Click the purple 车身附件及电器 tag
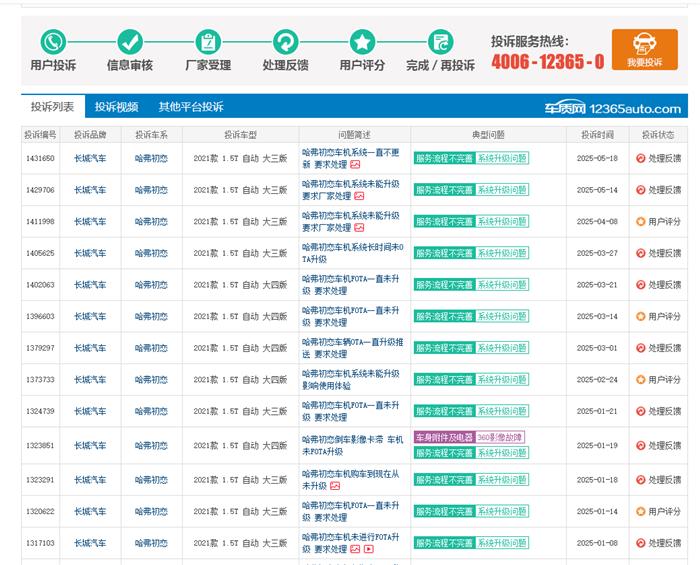Viewport: 700px width, 565px height. tap(444, 437)
